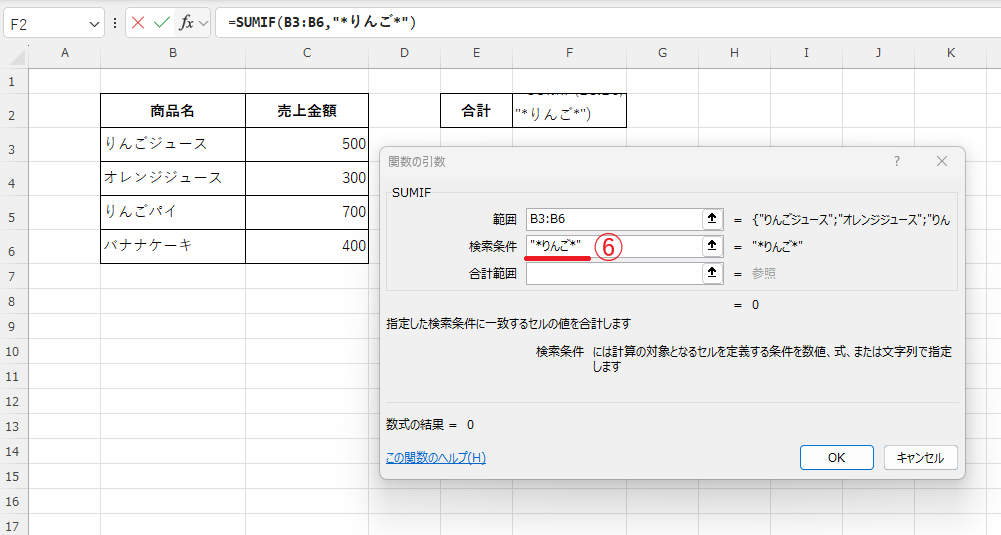Select column K header
Viewport: 1001px width, 535px height.
pos(951,53)
